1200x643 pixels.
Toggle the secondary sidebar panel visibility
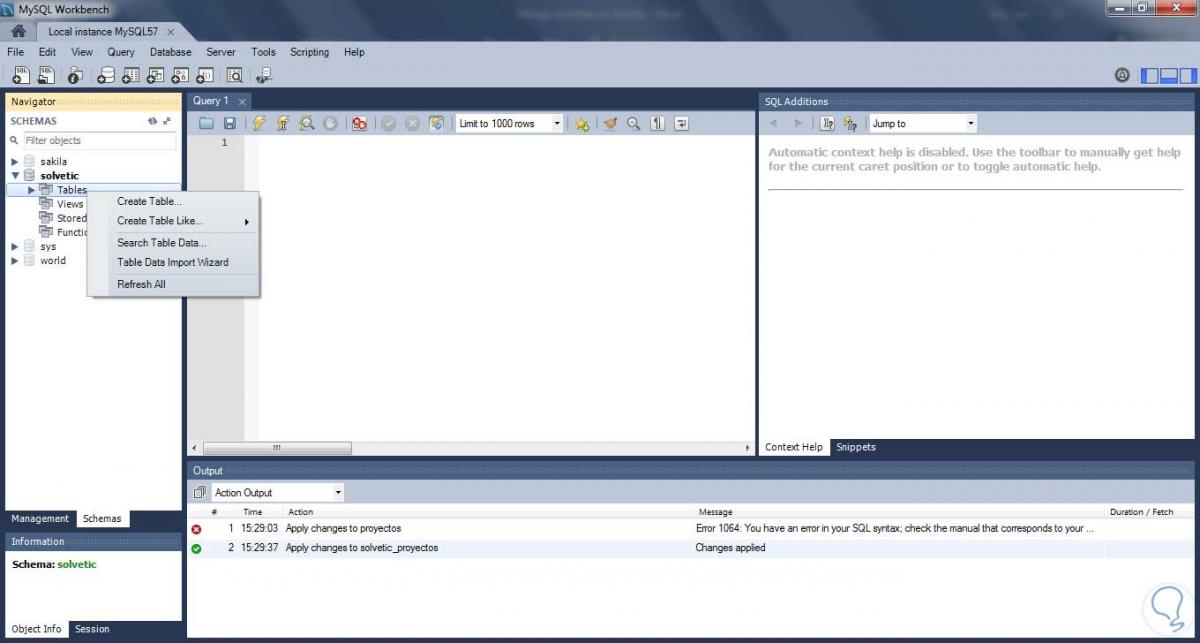[x=1187, y=75]
